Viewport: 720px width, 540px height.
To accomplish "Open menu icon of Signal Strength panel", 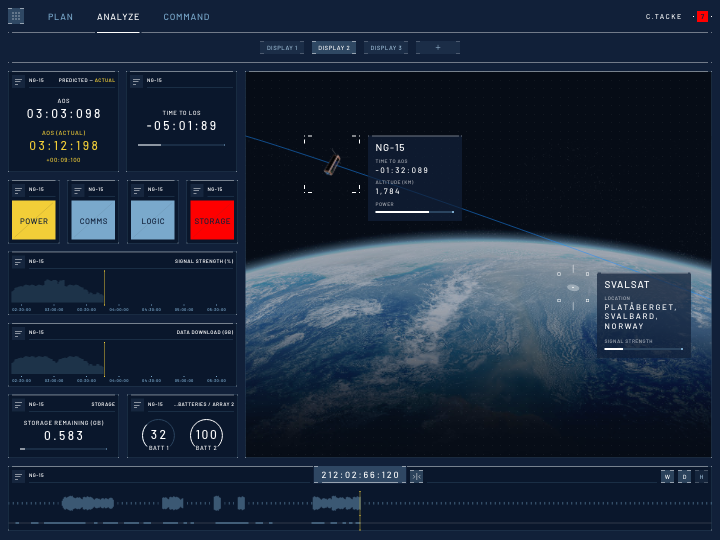I will point(18,262).
